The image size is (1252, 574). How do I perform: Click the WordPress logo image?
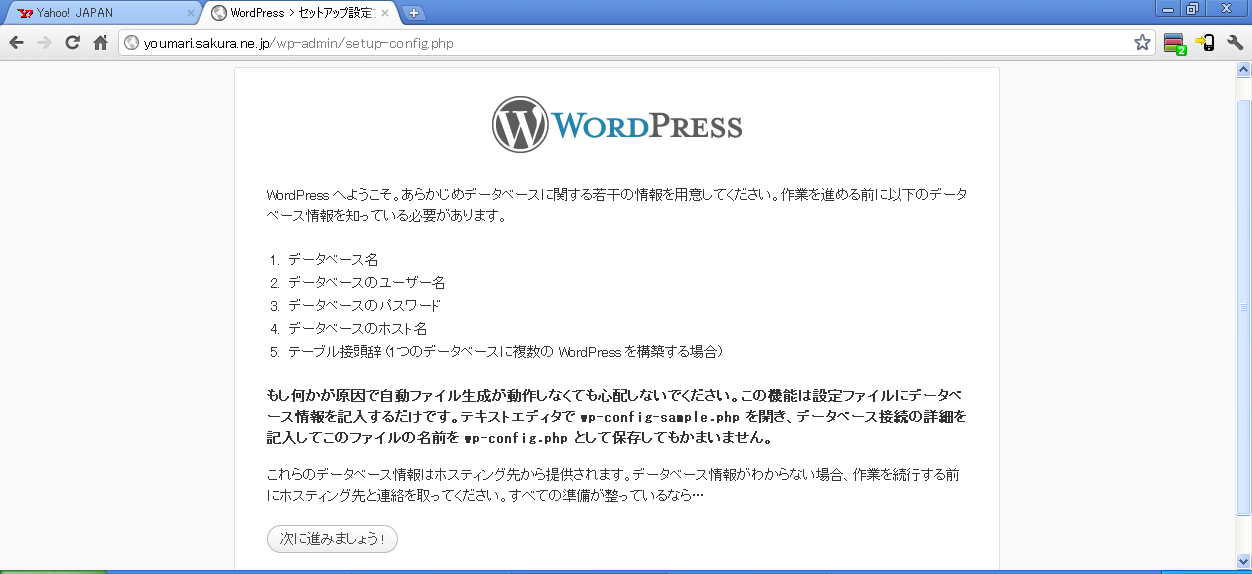point(617,125)
